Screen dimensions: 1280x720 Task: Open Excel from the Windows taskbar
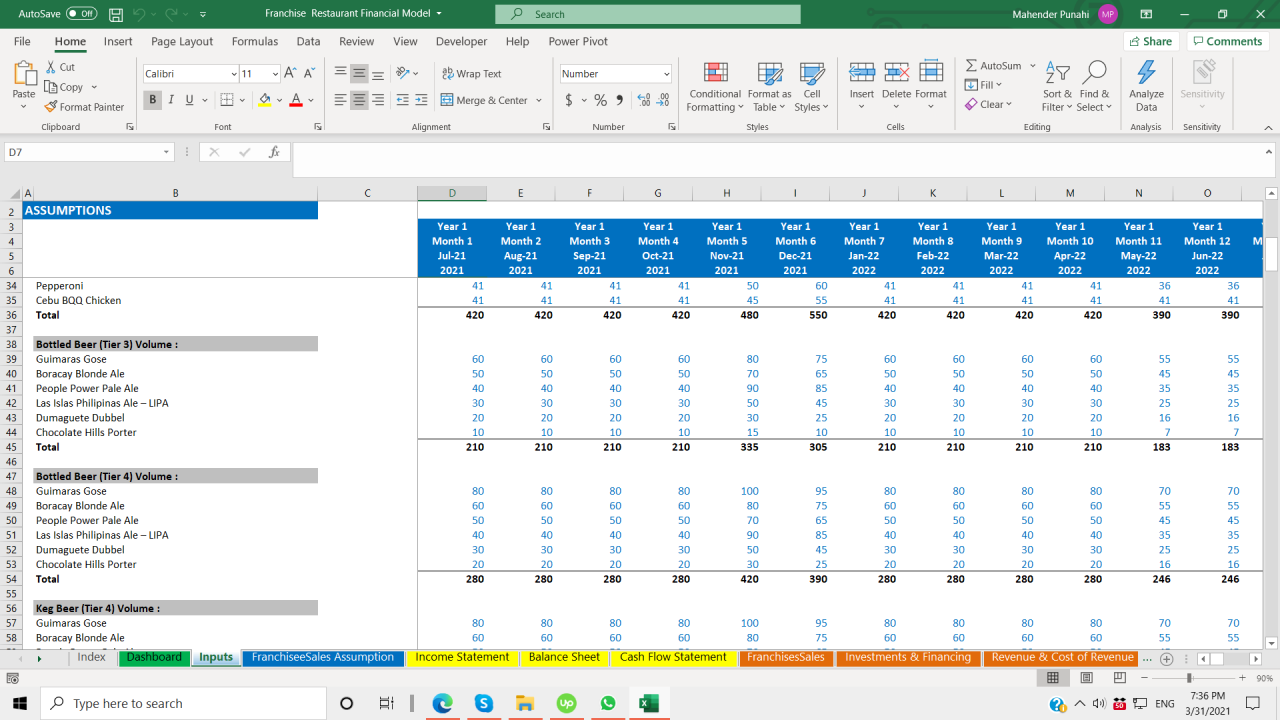coord(649,704)
